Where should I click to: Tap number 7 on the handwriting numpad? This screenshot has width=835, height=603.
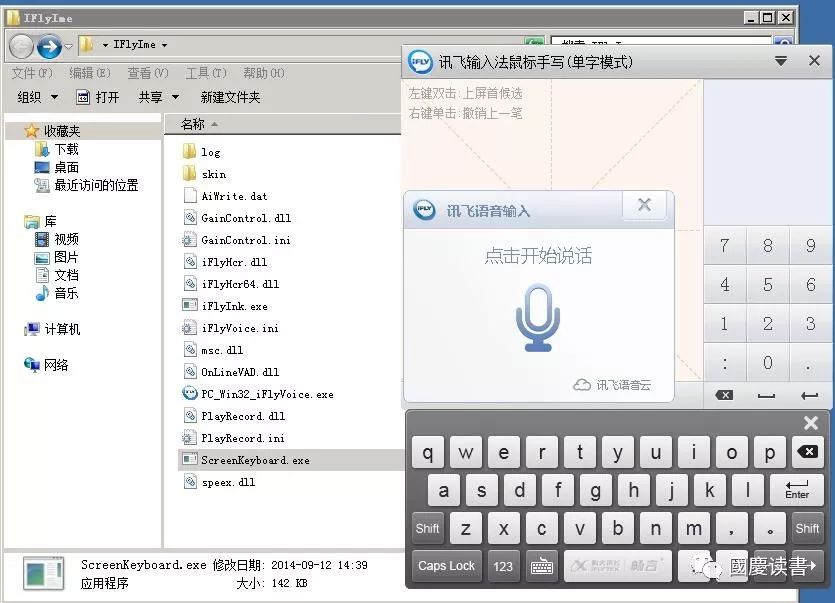point(724,246)
